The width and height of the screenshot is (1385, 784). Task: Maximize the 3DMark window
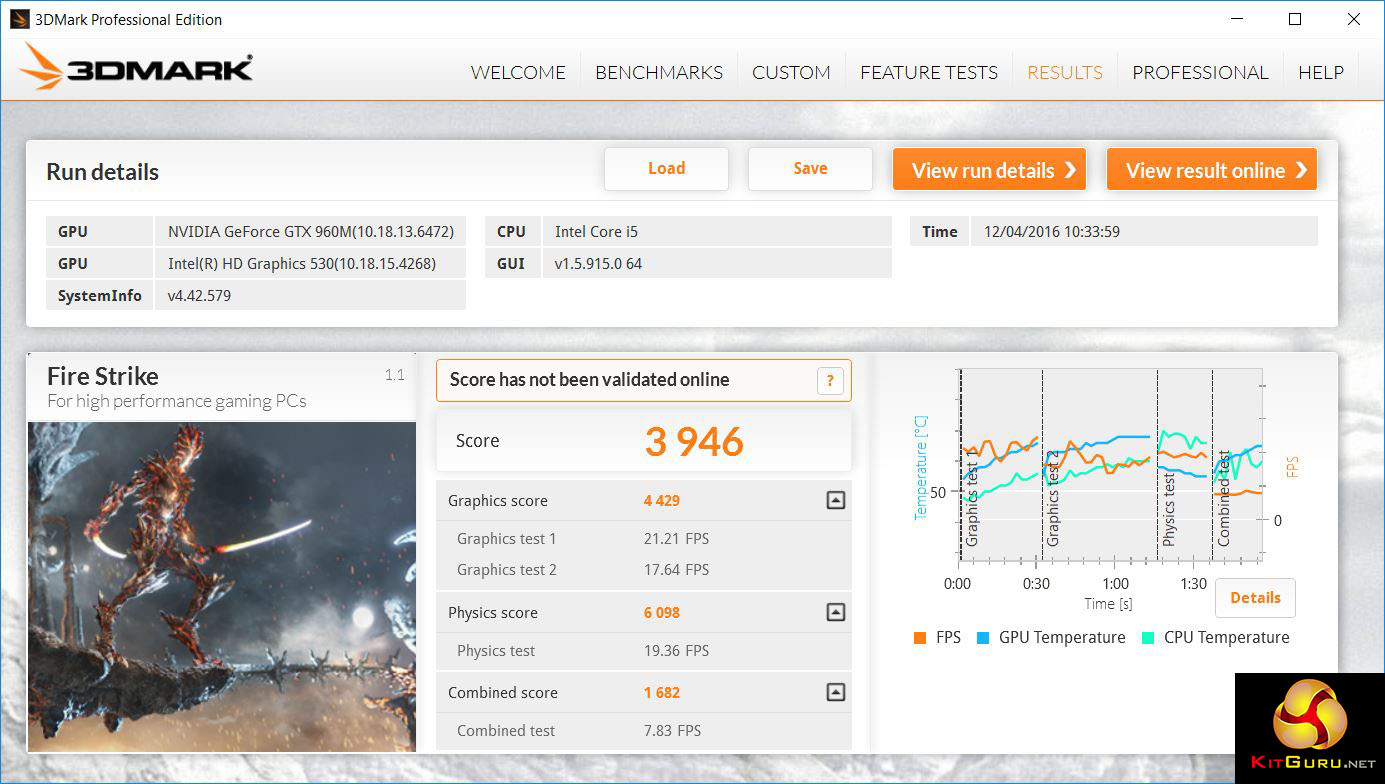[x=1295, y=19]
